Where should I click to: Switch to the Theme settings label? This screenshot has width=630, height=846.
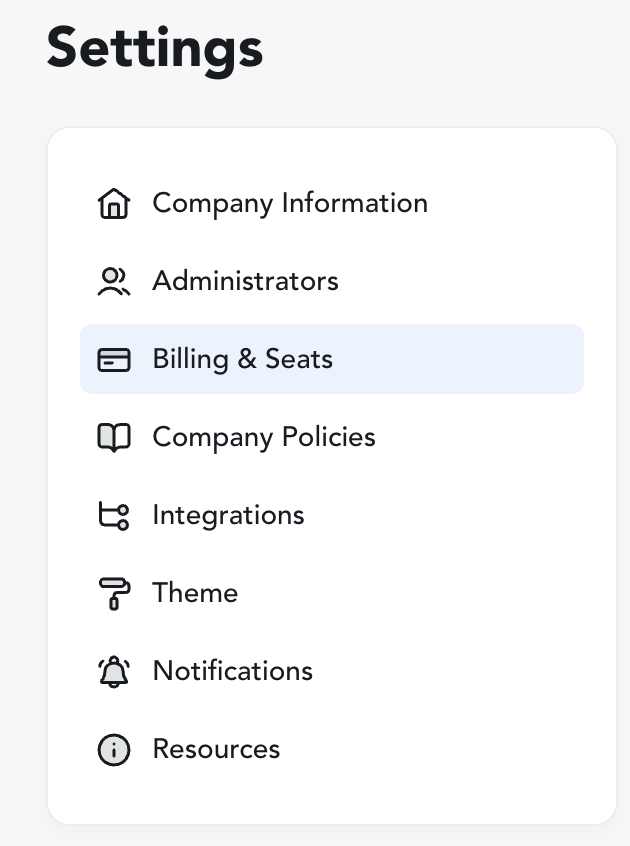(195, 593)
